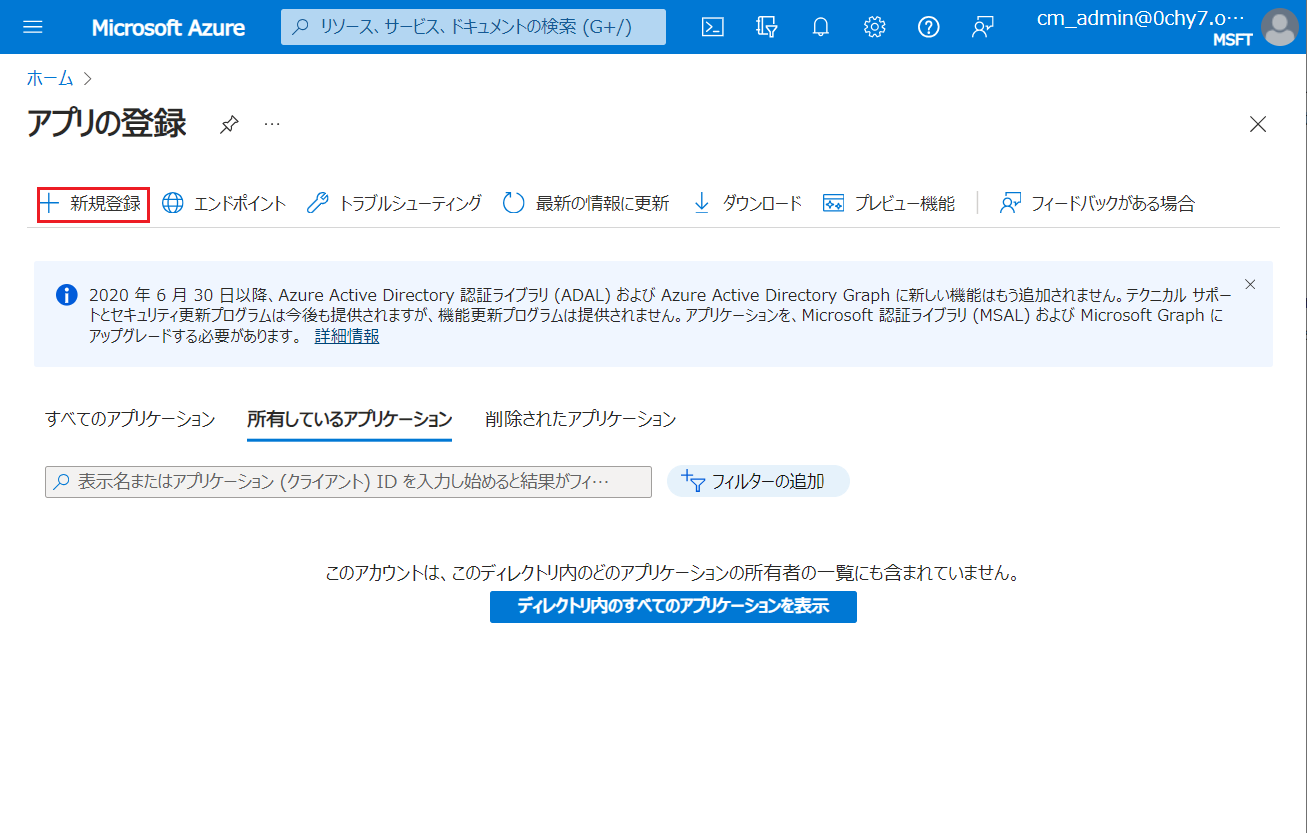Click ダウンロード toolbar button
The width and height of the screenshot is (1307, 833).
point(747,204)
